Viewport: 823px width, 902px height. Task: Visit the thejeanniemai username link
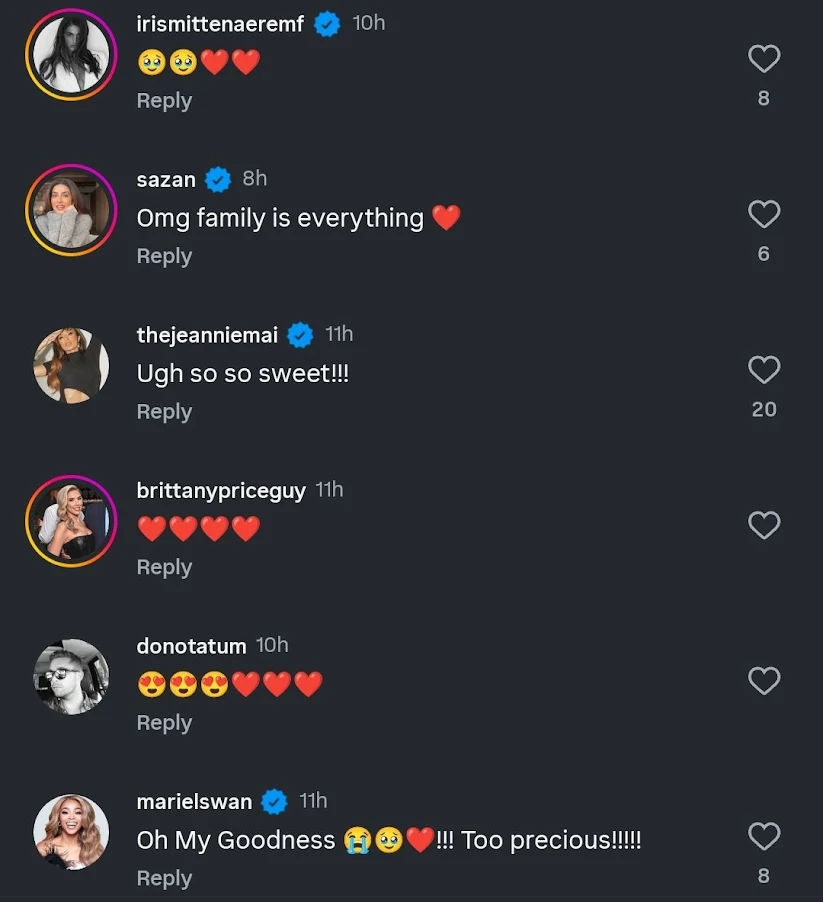pos(207,335)
